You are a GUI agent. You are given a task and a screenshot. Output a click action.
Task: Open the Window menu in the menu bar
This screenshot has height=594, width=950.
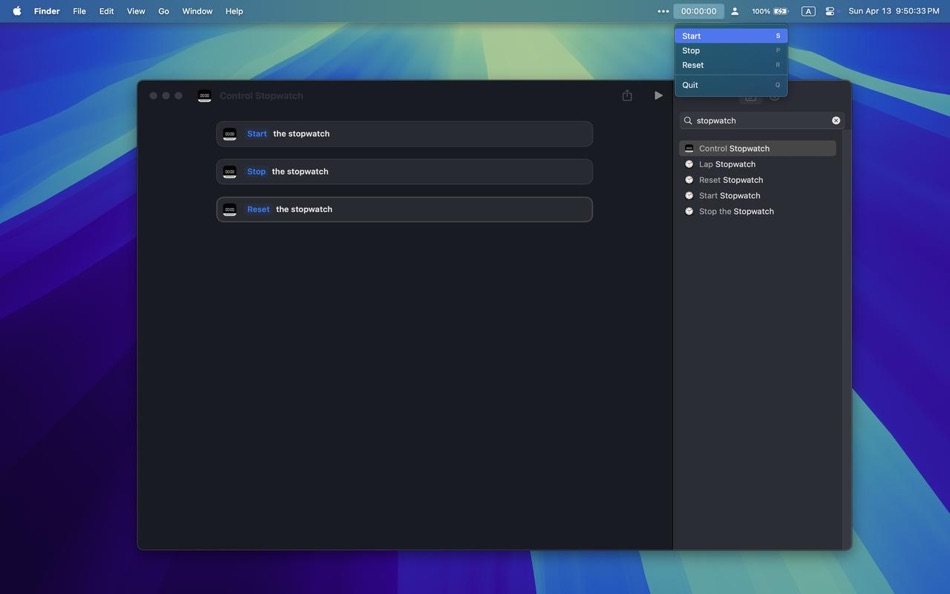[197, 11]
